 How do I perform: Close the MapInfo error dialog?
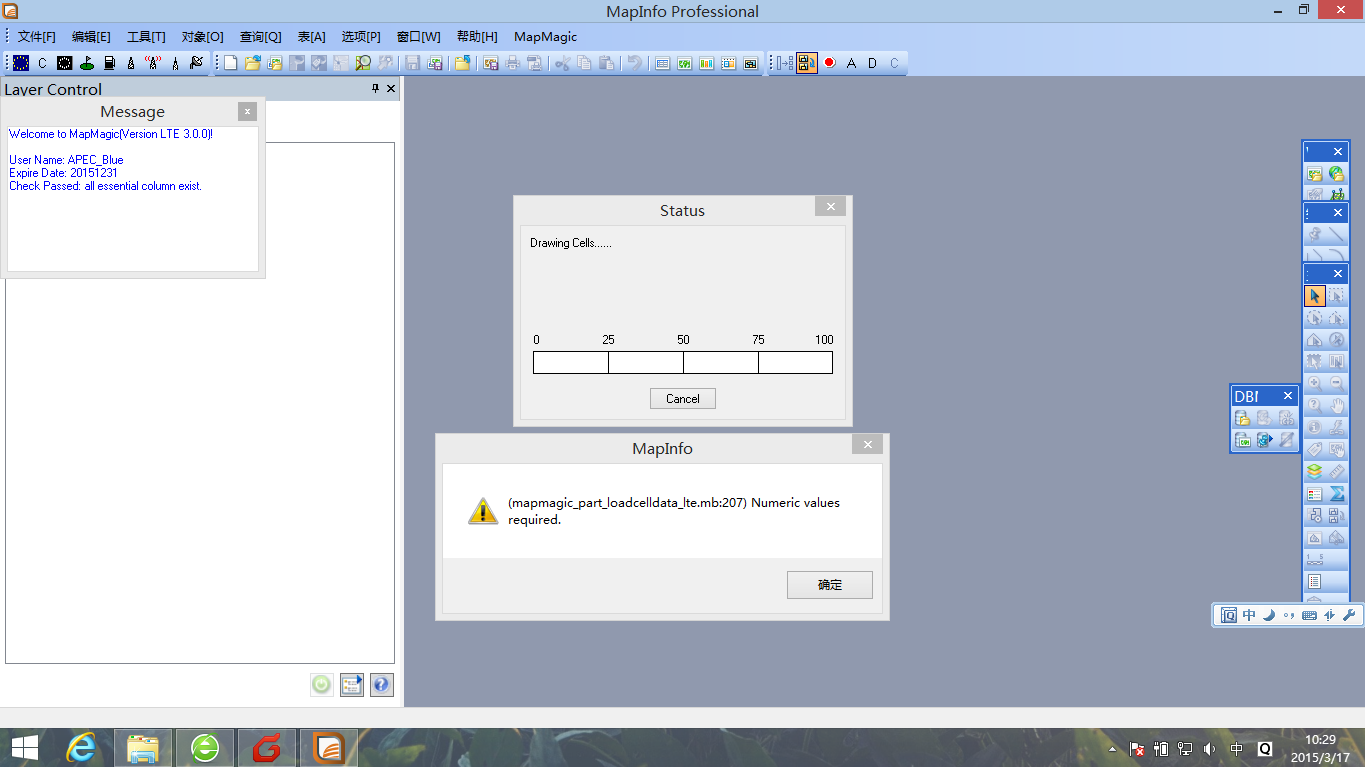point(868,445)
